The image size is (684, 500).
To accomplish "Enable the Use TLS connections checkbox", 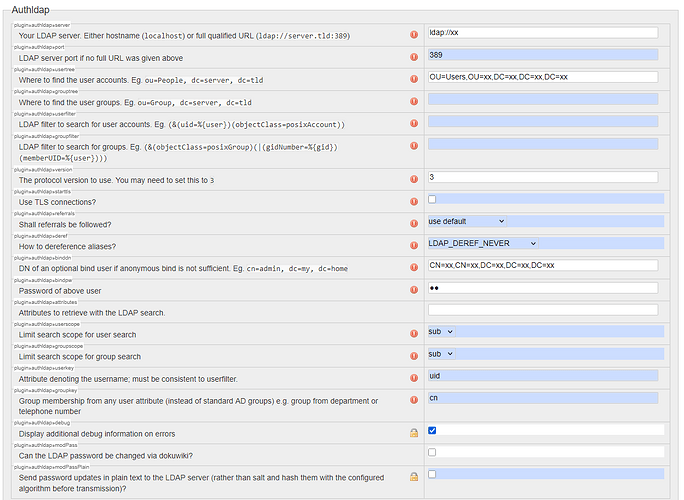I will (x=432, y=199).
